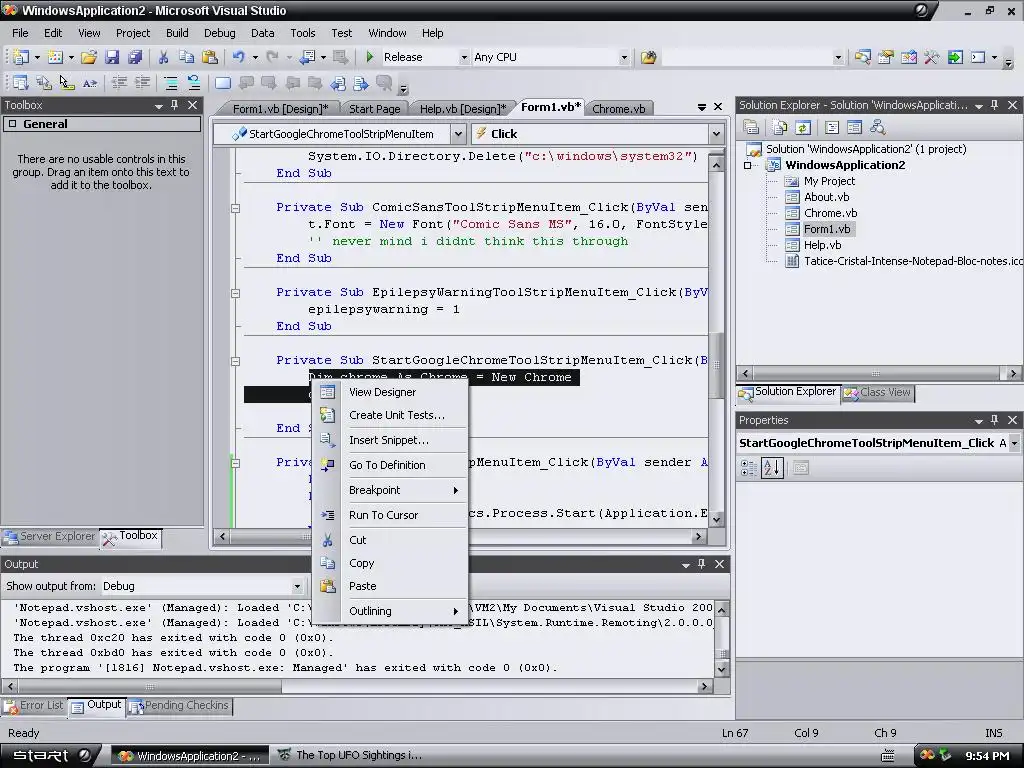Undo the last action with toolbar arrow

point(238,57)
